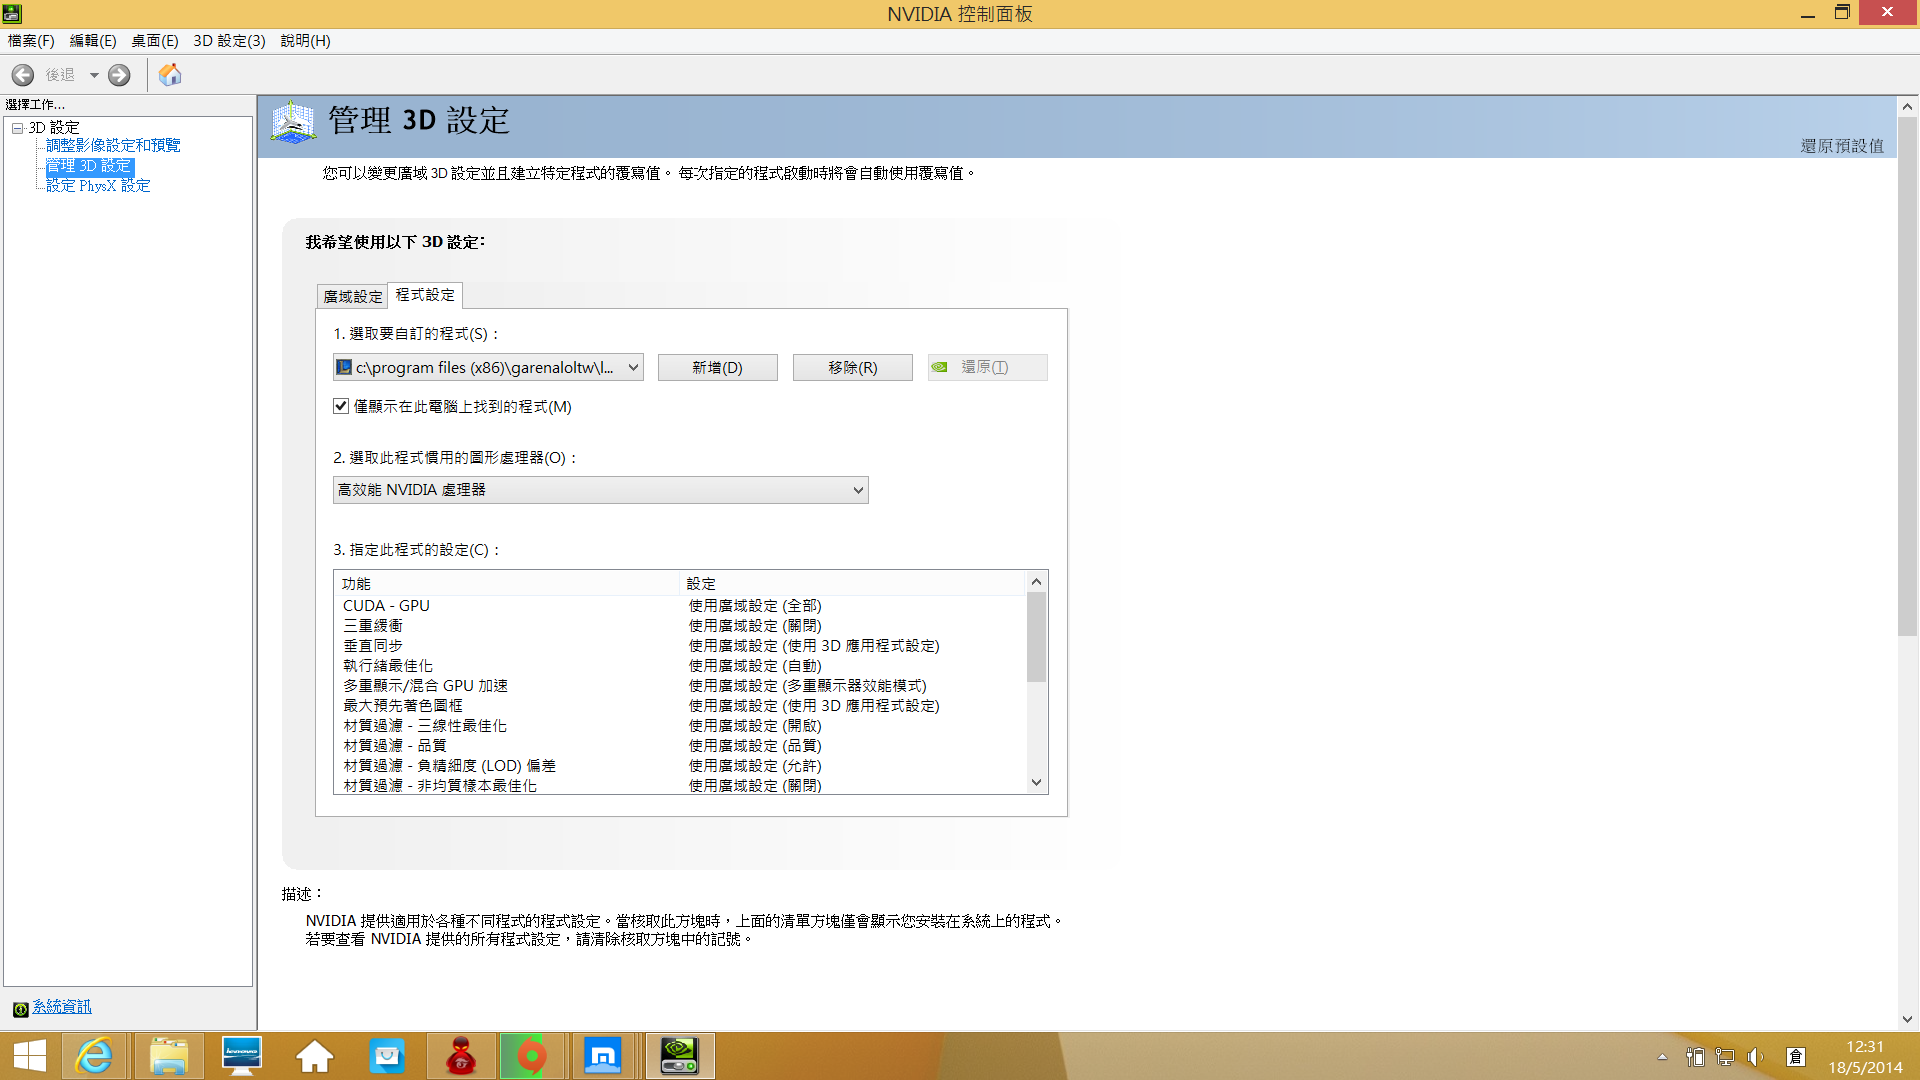Show hidden tray icons arrow
This screenshot has height=1080, width=1920.
tap(1662, 1057)
